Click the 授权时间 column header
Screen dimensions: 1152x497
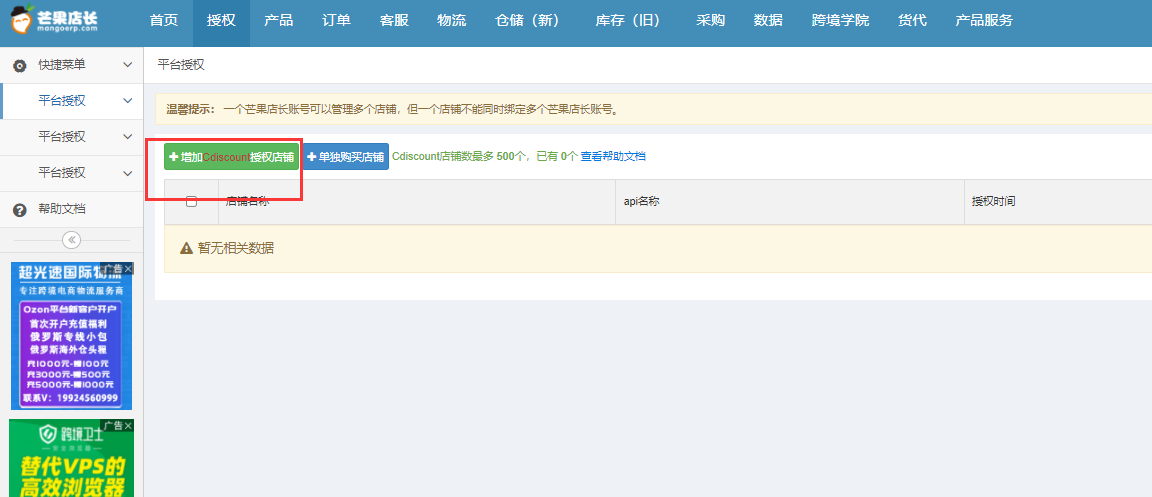tap(993, 201)
